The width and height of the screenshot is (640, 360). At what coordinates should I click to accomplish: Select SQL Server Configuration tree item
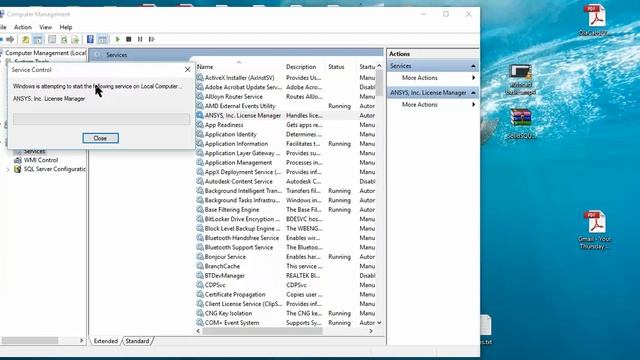coord(55,169)
